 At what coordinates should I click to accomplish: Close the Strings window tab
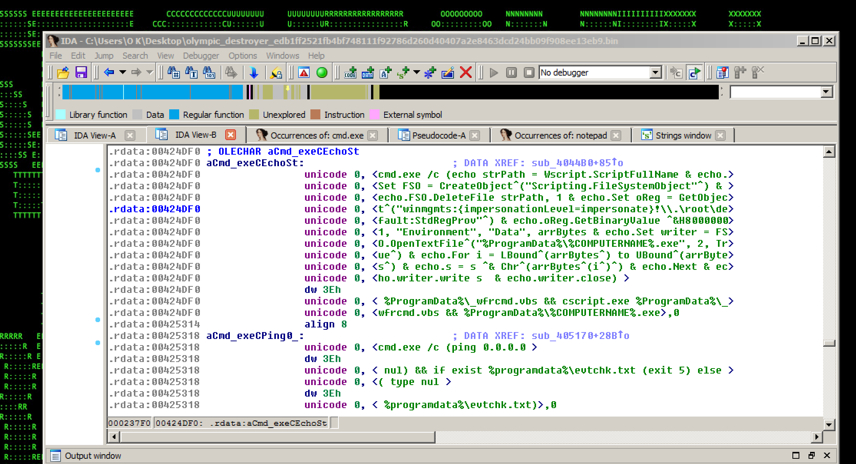721,135
